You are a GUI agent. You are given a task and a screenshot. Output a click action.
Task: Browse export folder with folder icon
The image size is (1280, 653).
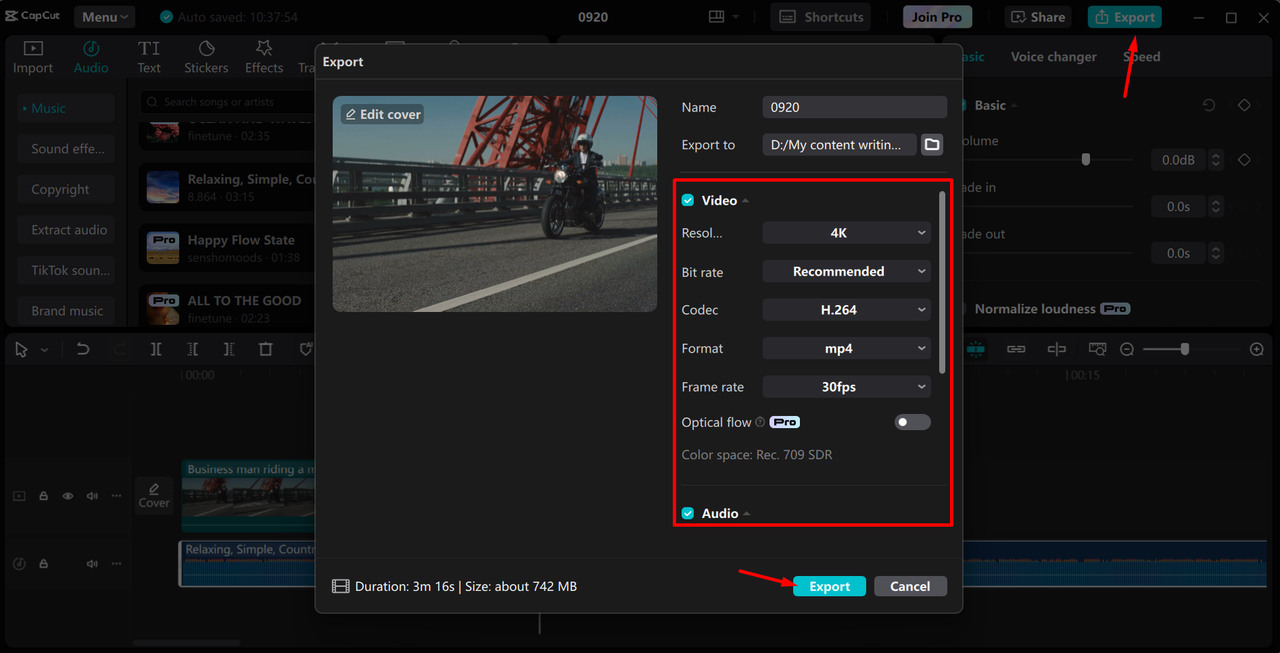[x=932, y=145]
